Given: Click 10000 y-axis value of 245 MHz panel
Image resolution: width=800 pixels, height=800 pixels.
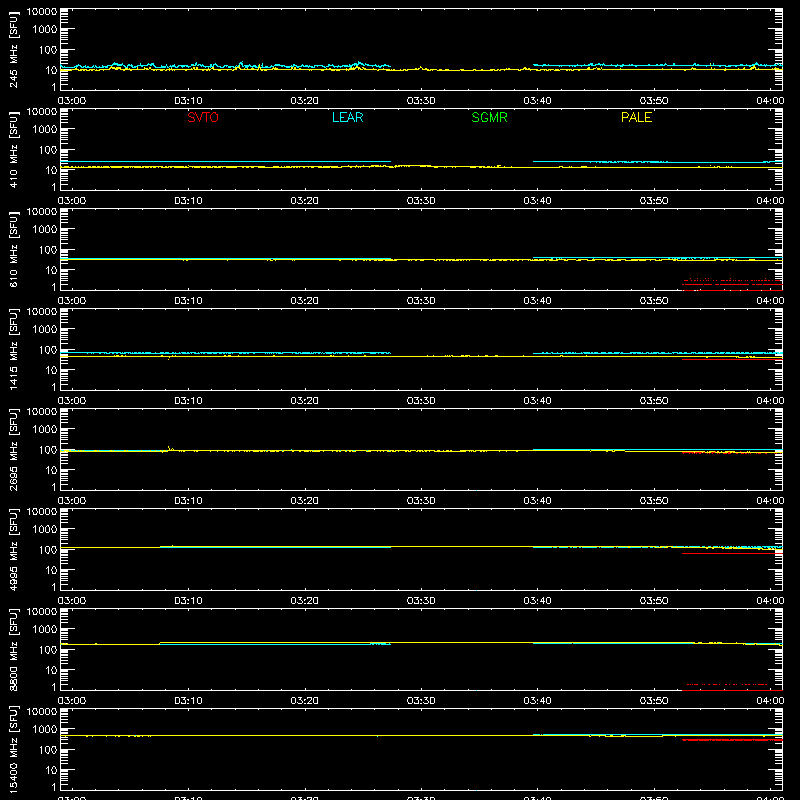Looking at the screenshot, I should tap(42, 12).
